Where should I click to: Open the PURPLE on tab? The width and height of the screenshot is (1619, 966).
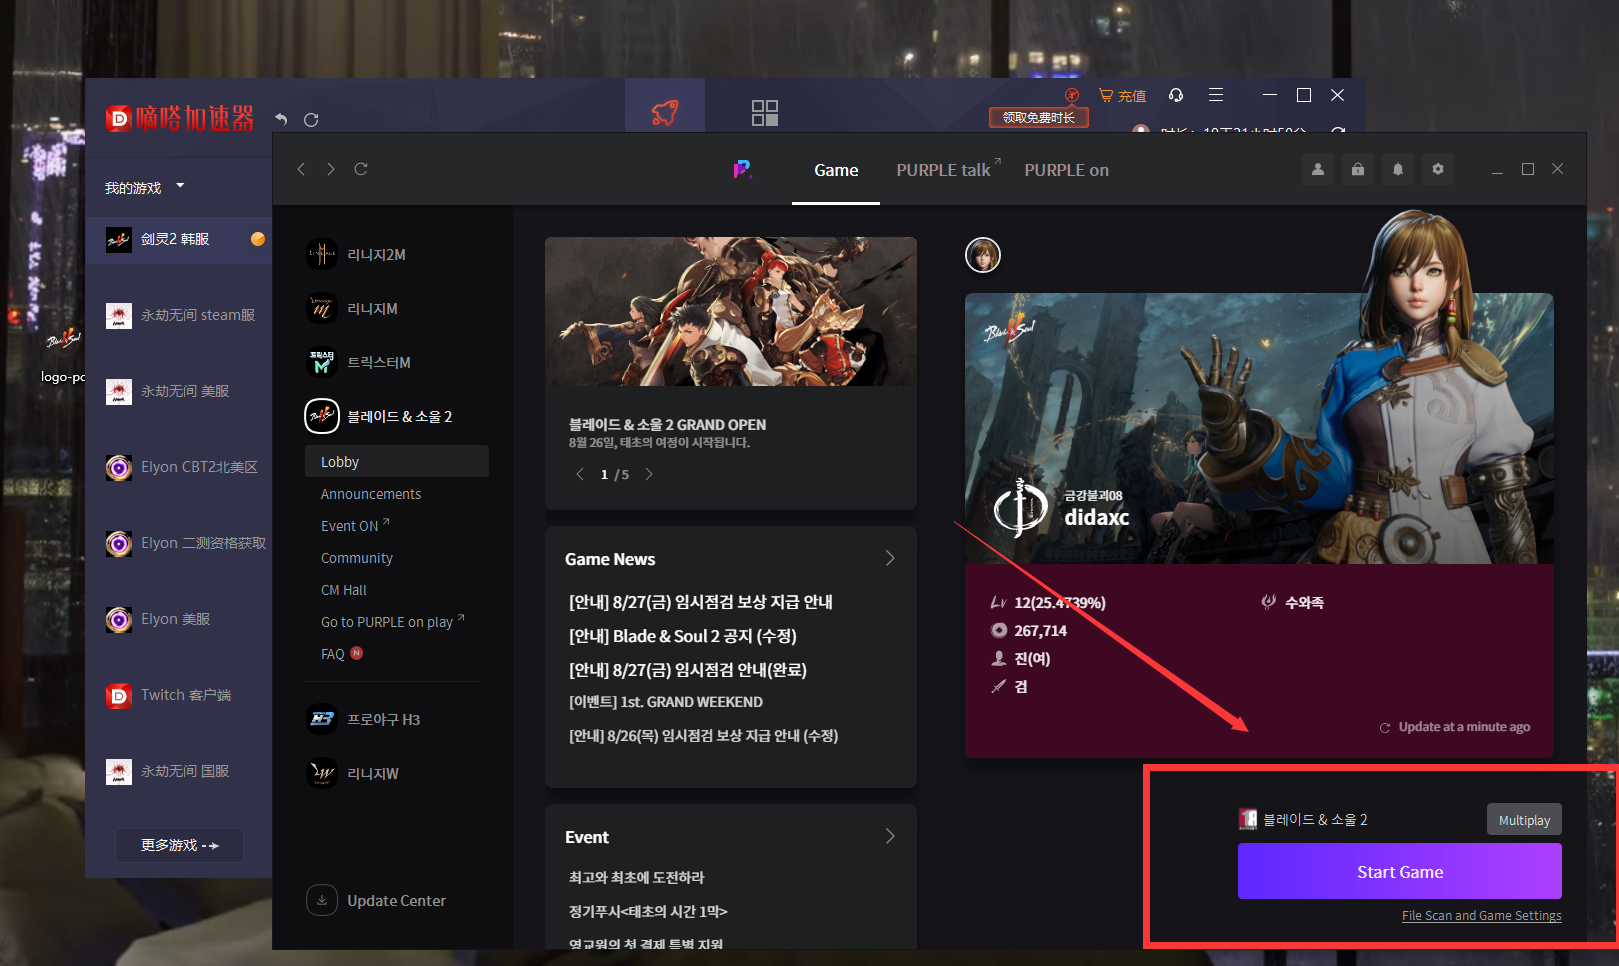pos(1066,170)
